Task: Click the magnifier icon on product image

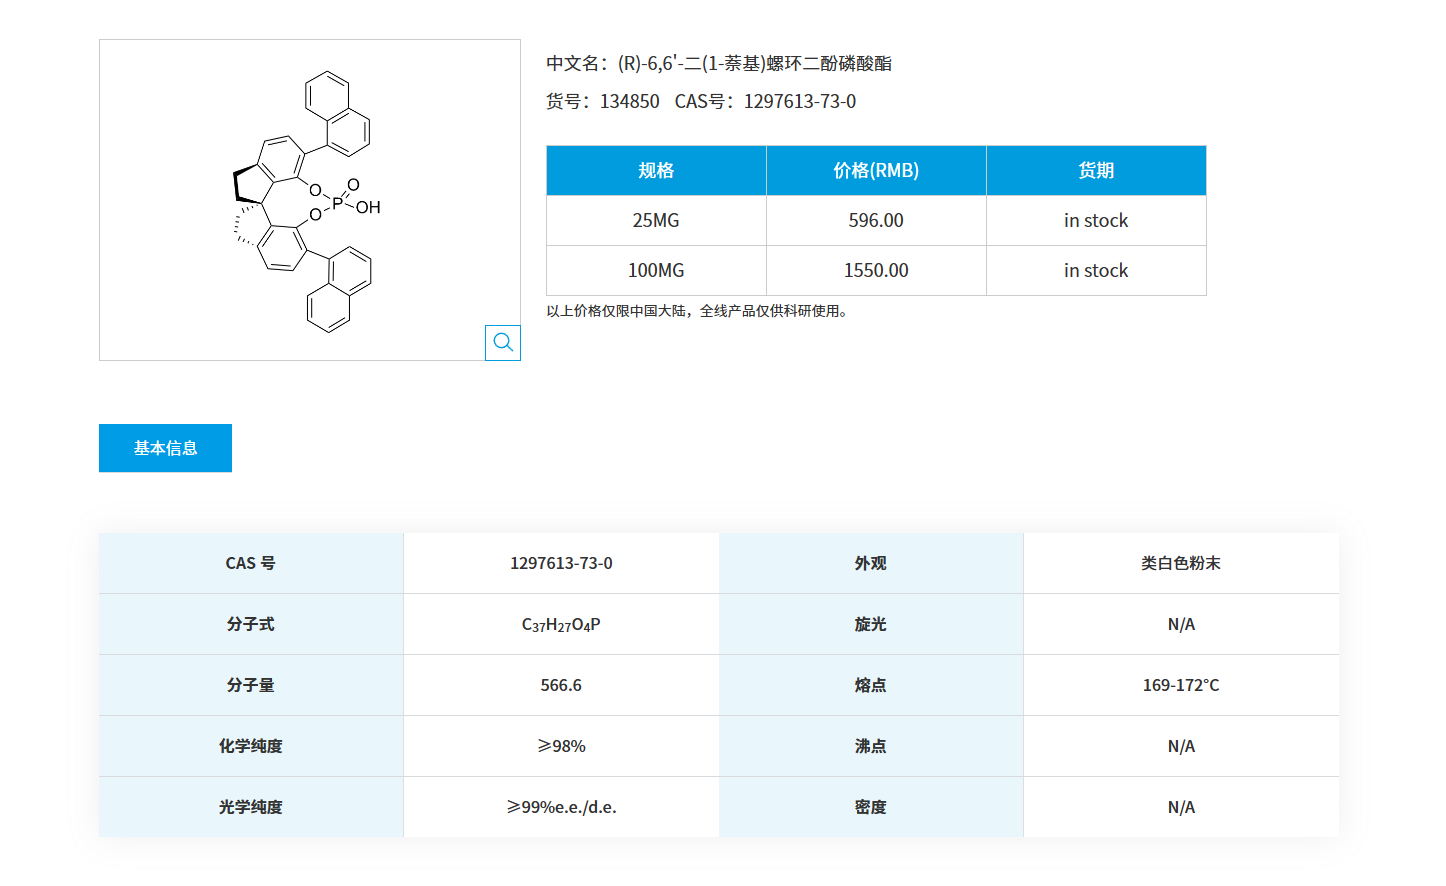Action: [x=503, y=343]
